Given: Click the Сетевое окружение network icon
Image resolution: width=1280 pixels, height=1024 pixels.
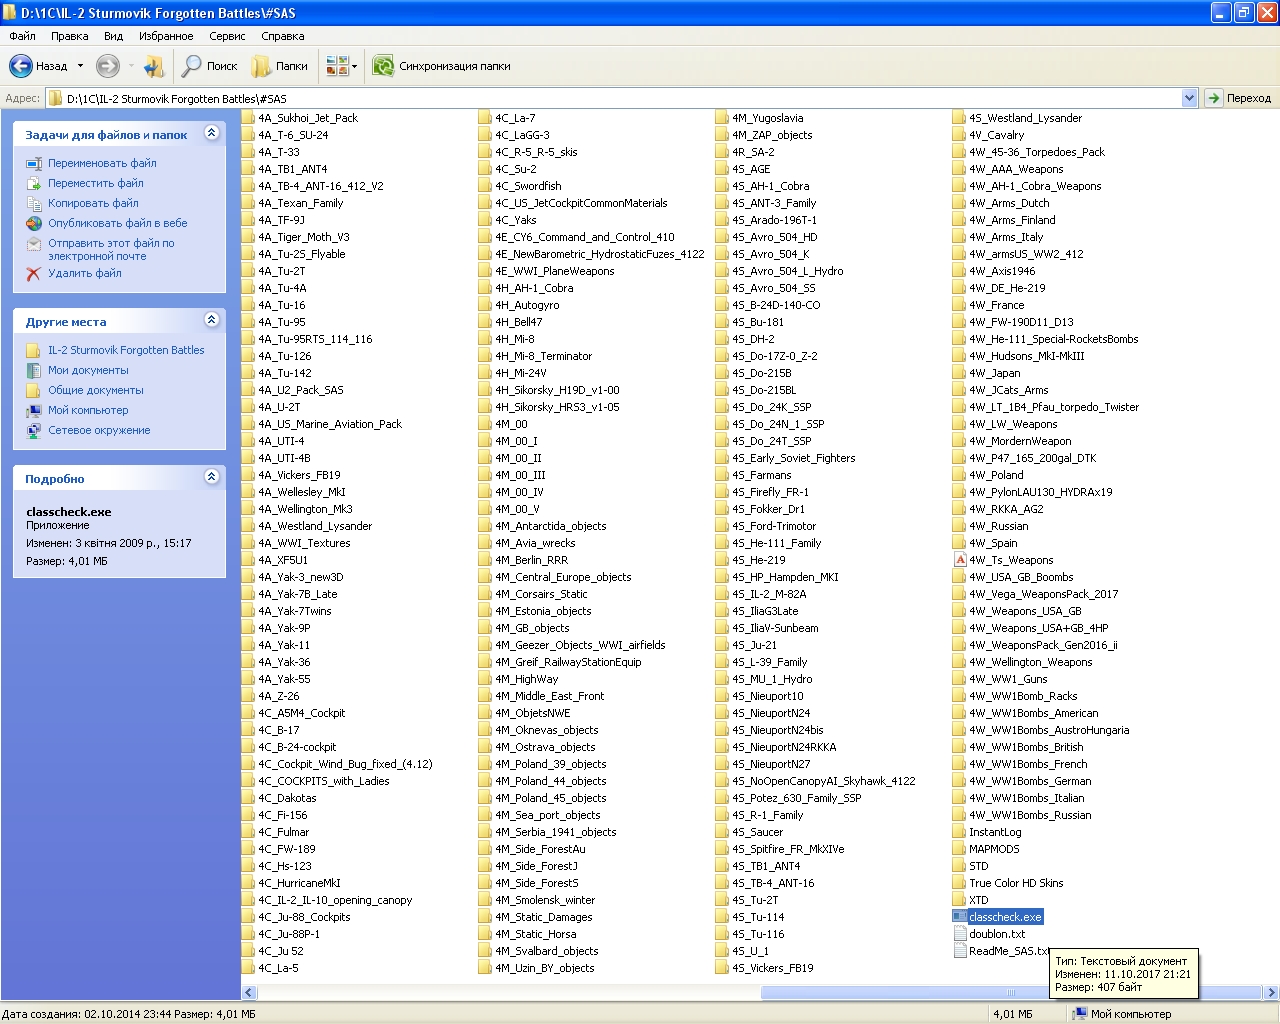Looking at the screenshot, I should tap(34, 430).
